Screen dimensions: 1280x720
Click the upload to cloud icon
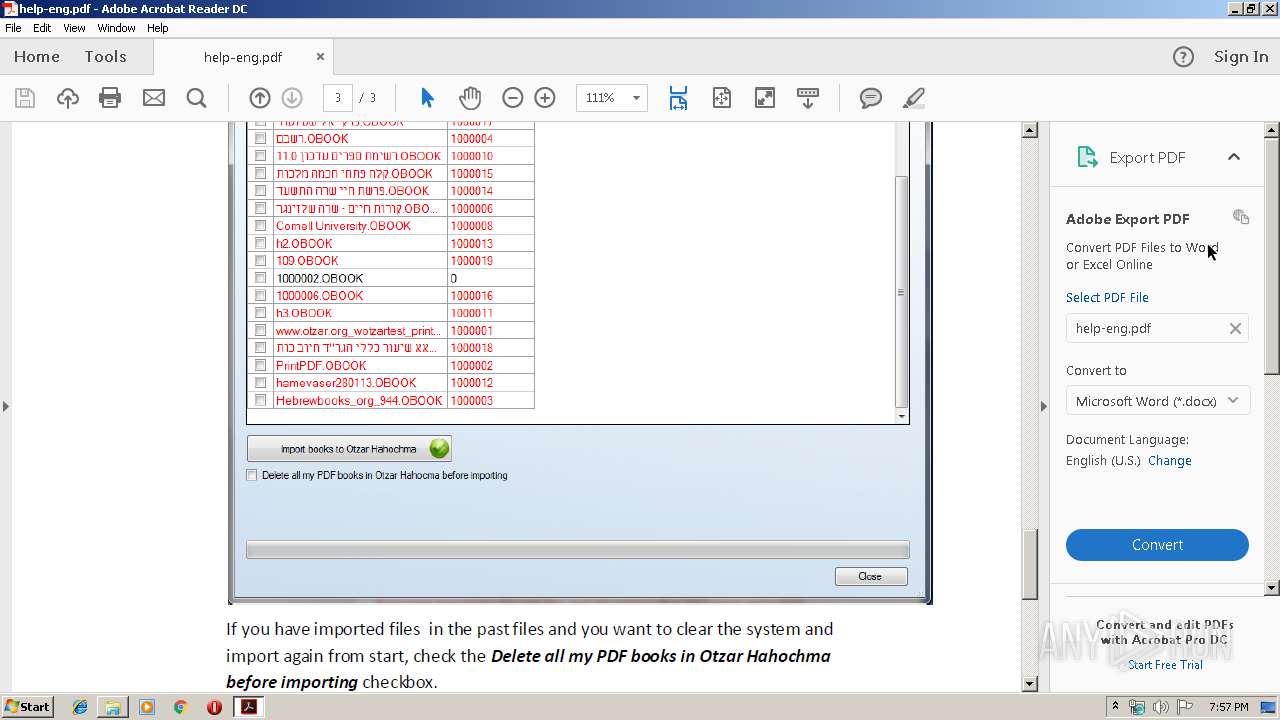[x=67, y=98]
